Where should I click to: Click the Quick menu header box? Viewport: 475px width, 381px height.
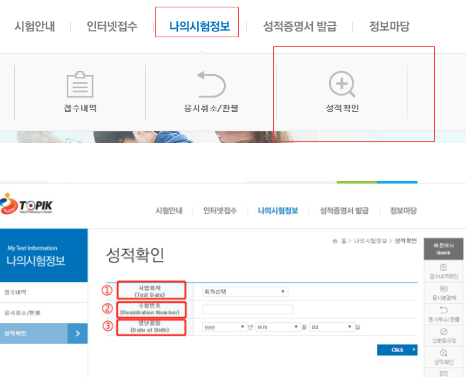tap(443, 249)
